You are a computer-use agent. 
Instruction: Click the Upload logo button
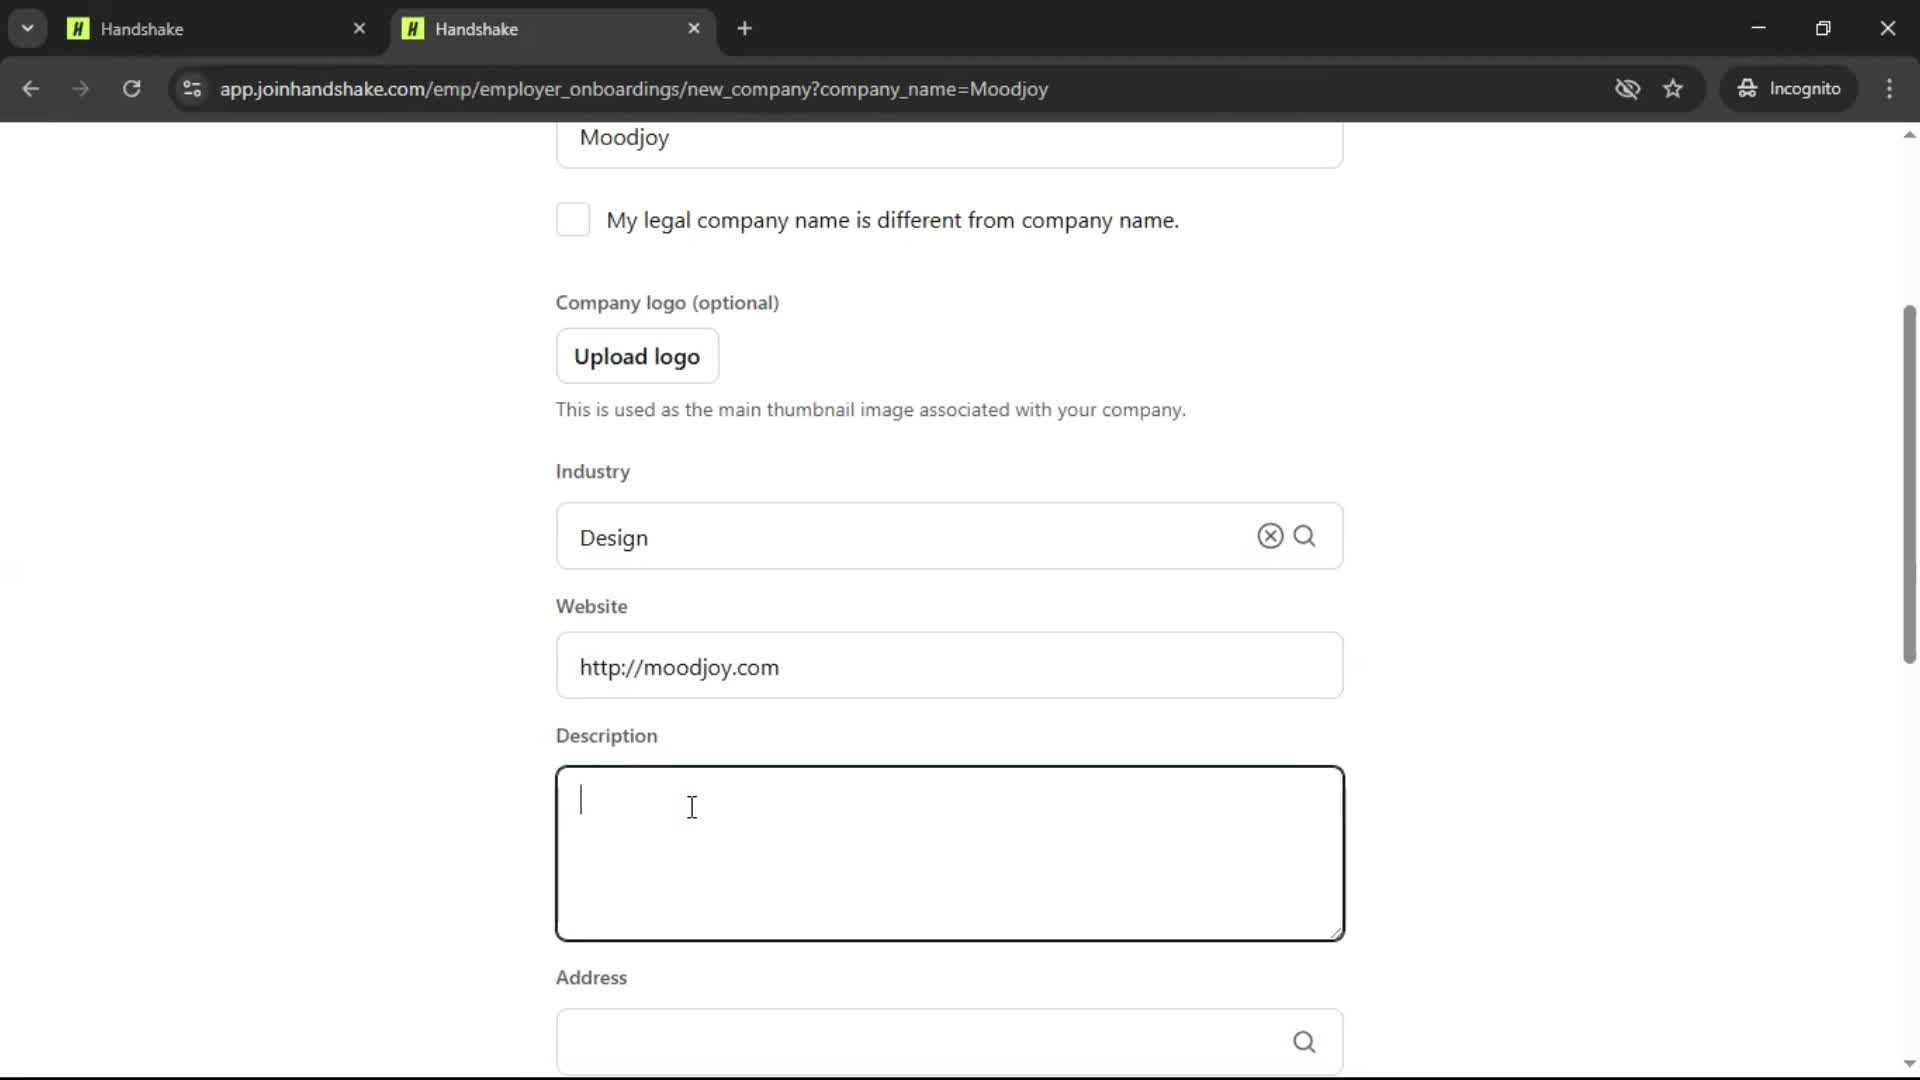point(637,356)
